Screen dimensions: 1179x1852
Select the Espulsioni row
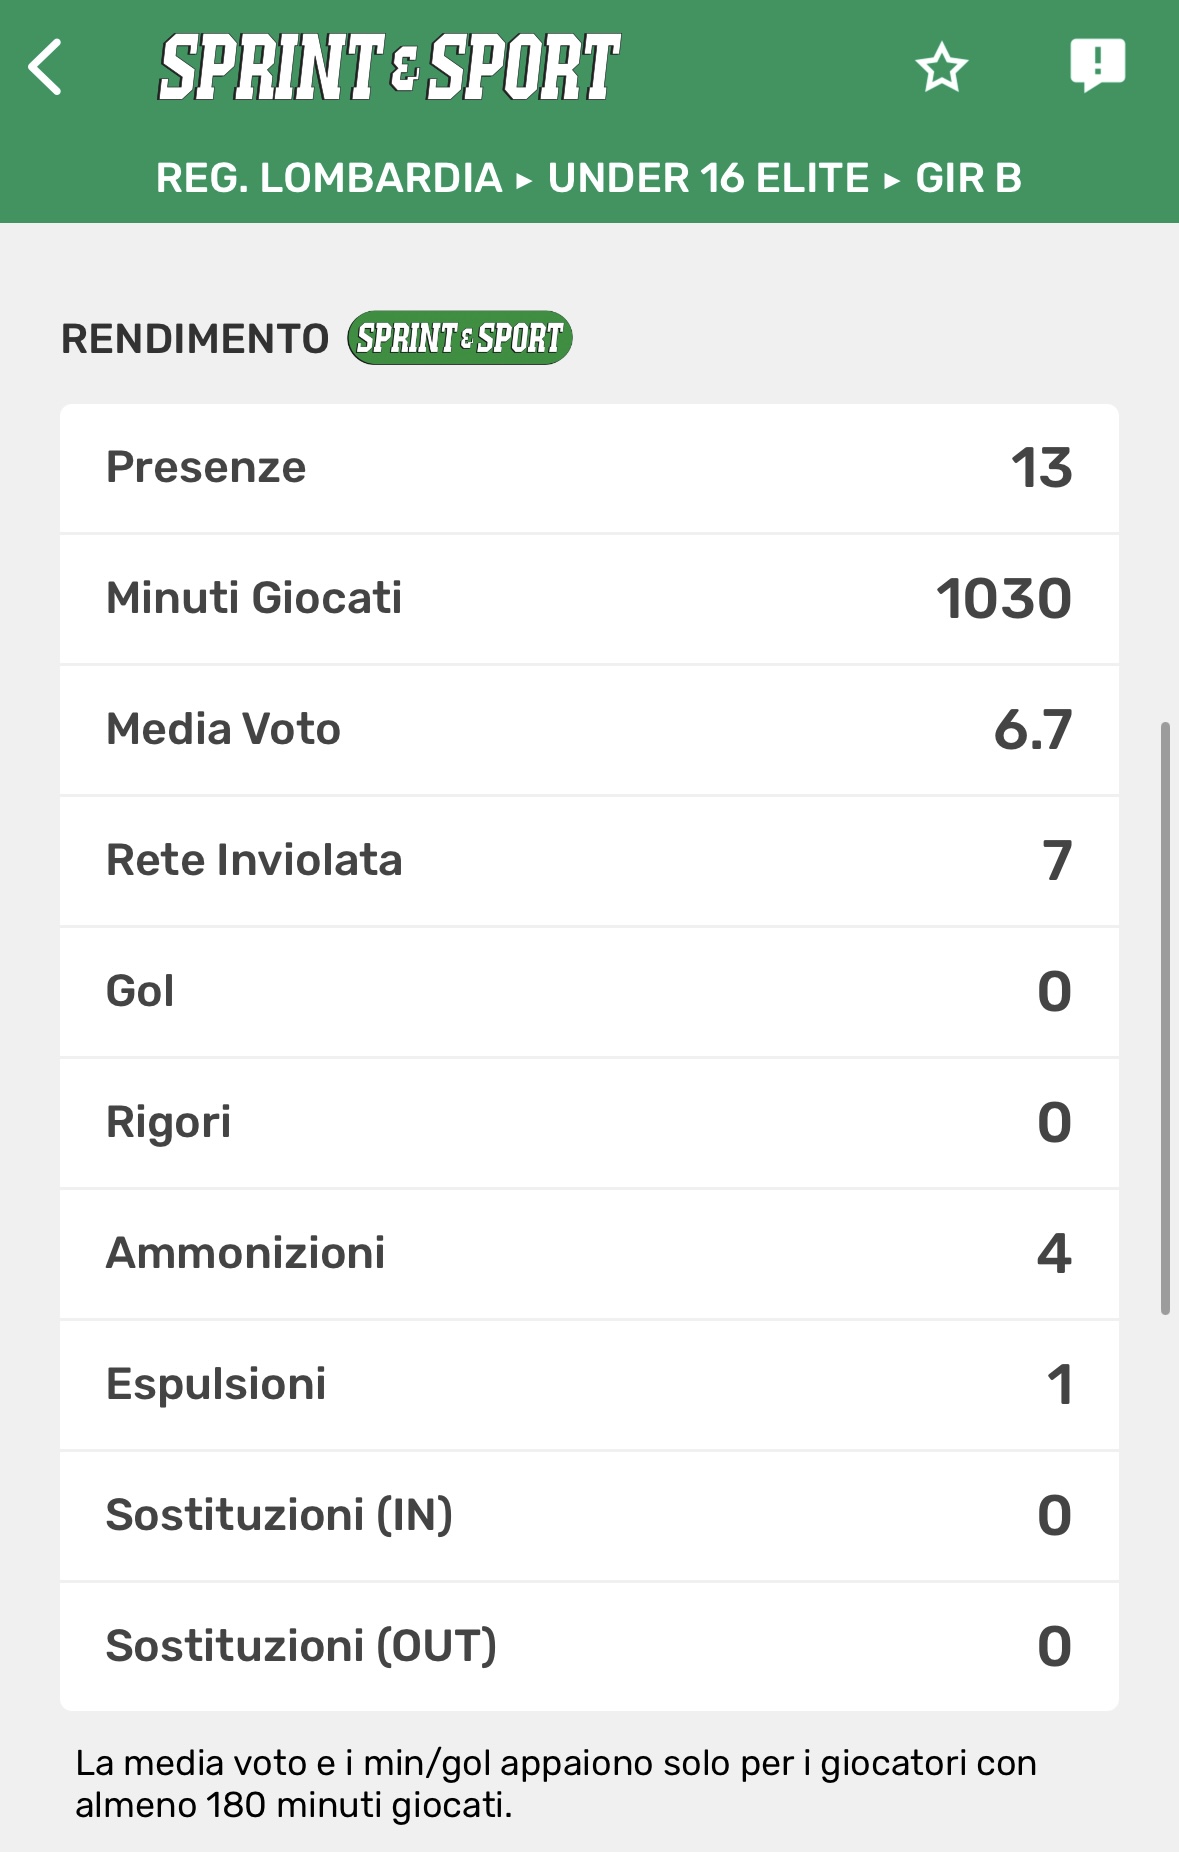(589, 1385)
